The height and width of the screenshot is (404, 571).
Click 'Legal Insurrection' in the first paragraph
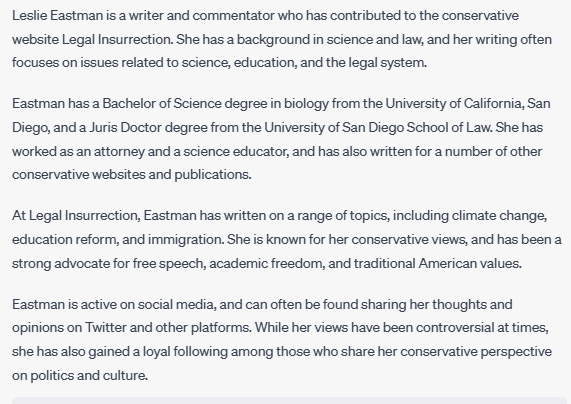(x=117, y=40)
